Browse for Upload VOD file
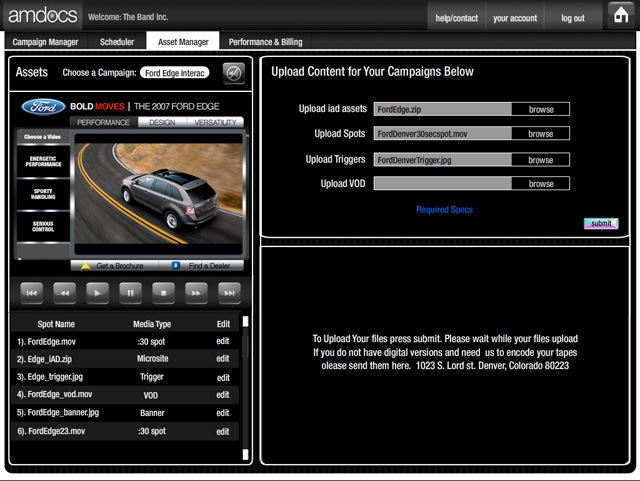This screenshot has height=481, width=640. (541, 184)
